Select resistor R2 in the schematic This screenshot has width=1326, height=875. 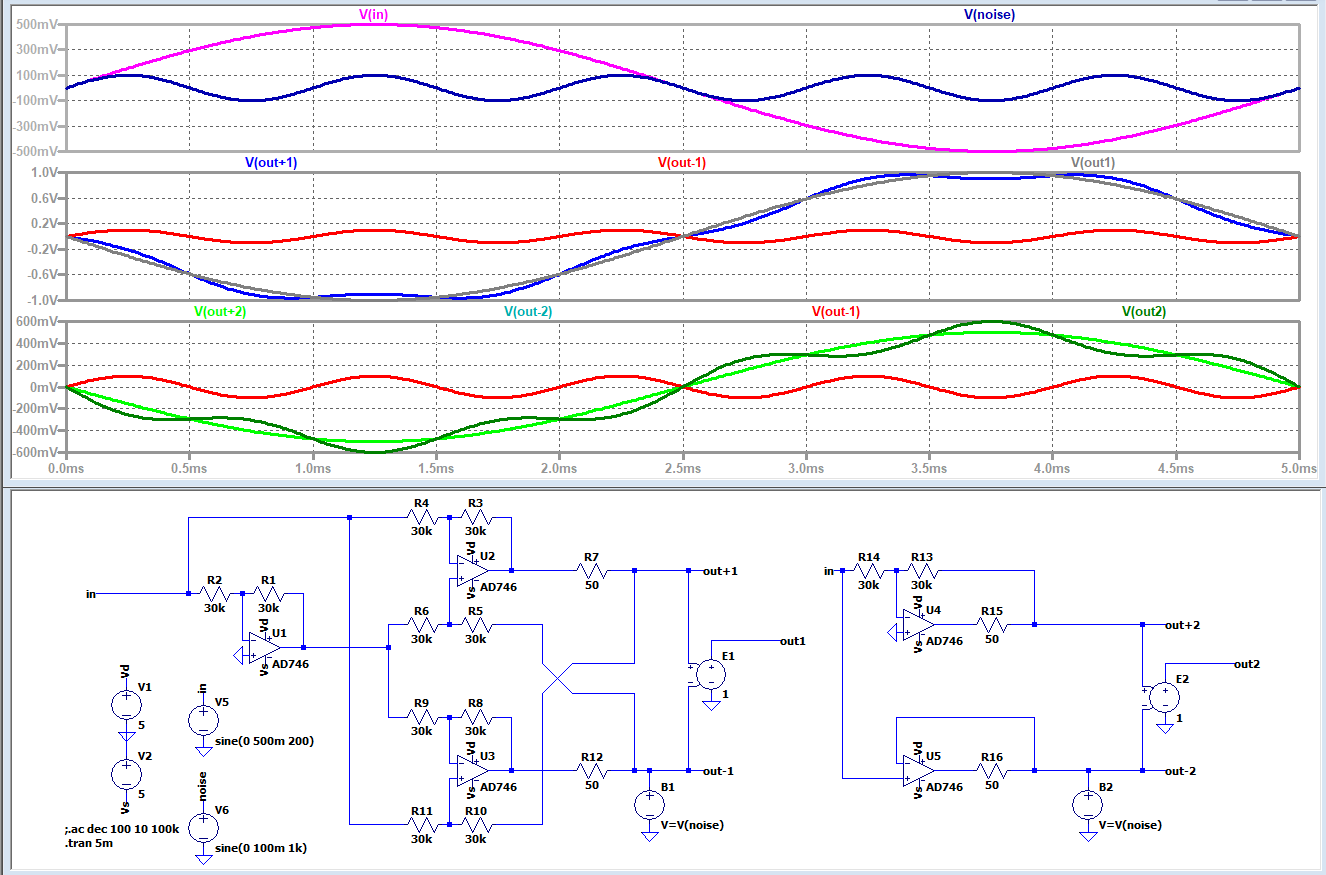pos(215,593)
